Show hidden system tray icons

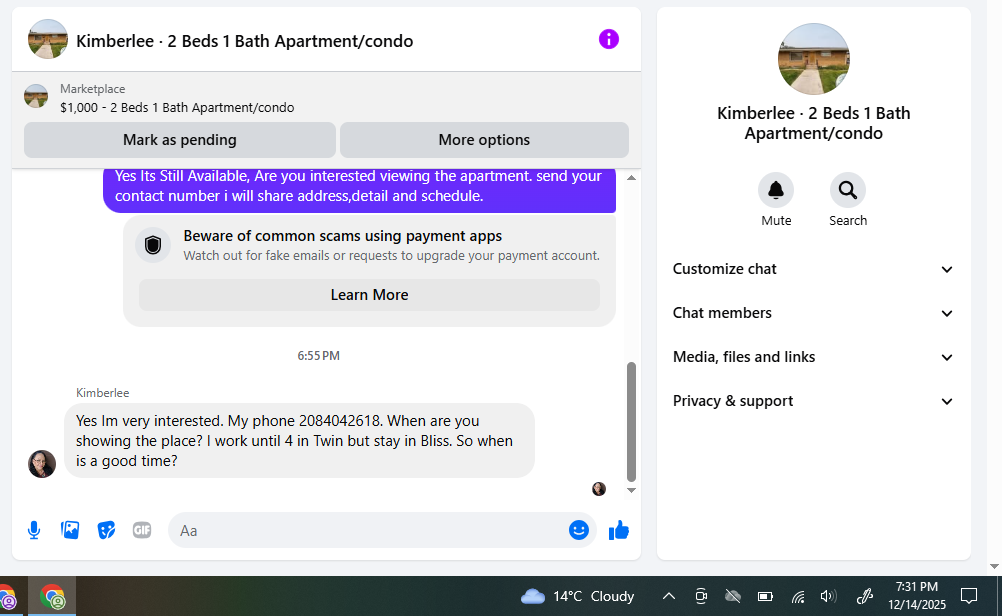pos(668,597)
